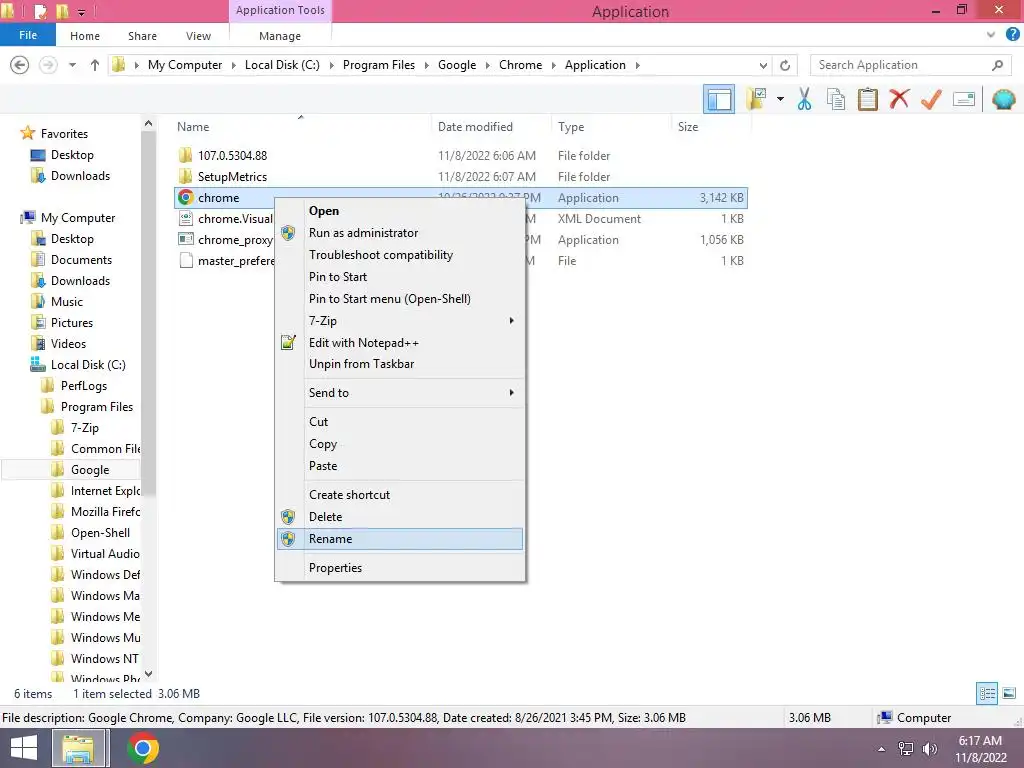
Task: Choose Run as administrator
Action: [400, 233]
